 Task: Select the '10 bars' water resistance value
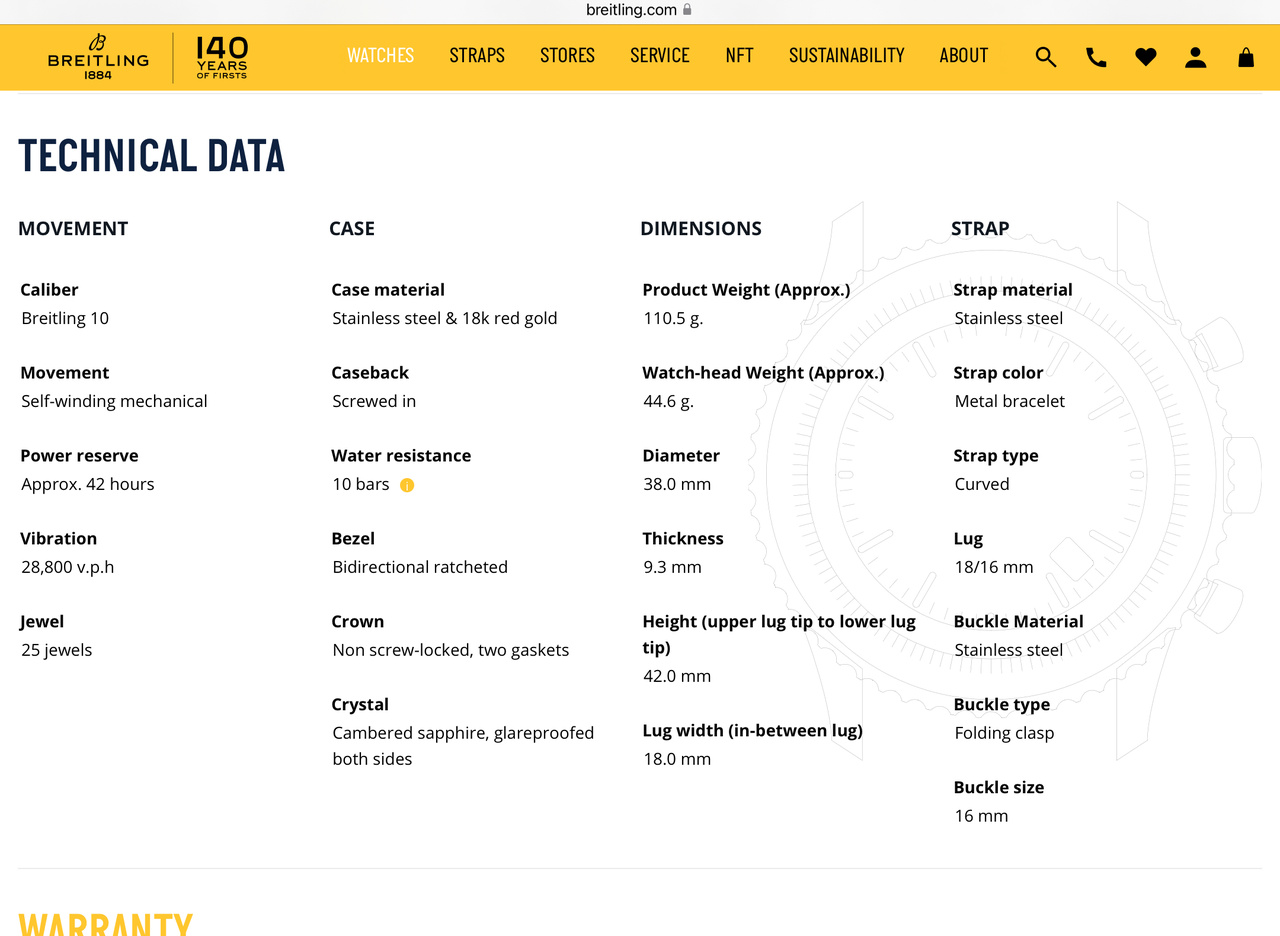pos(361,484)
